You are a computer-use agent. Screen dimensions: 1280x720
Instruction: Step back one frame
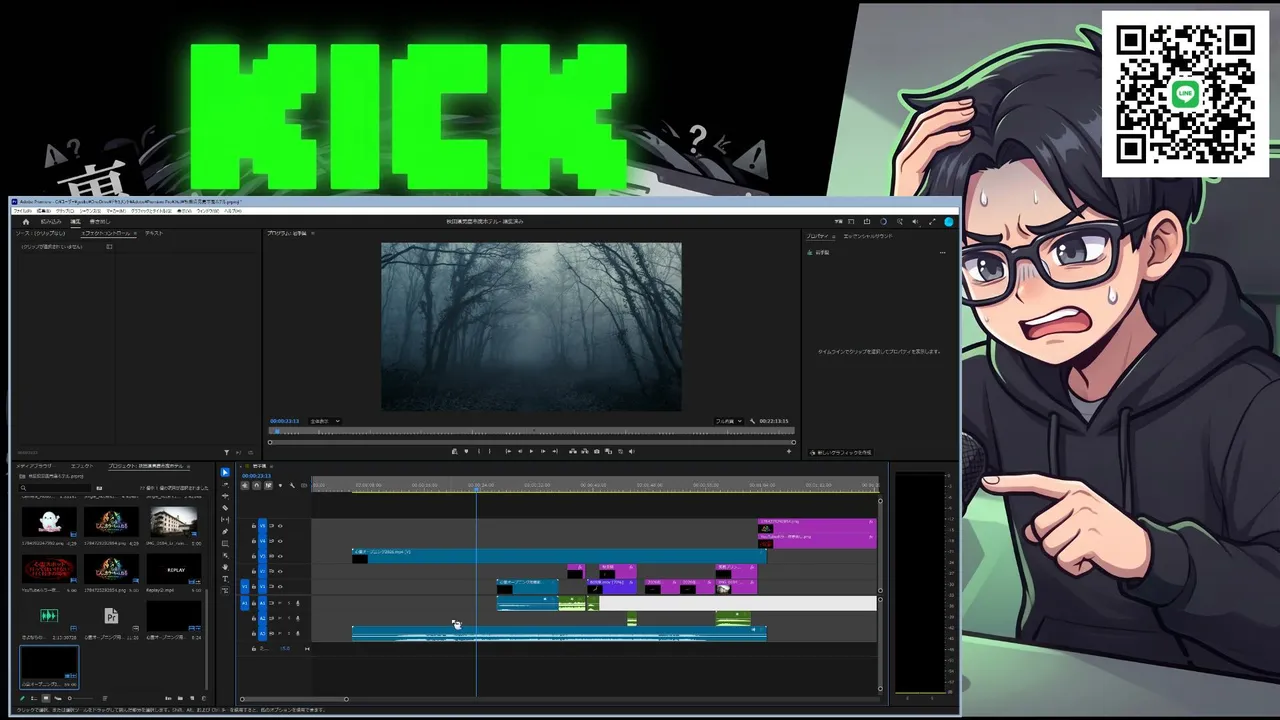(520, 451)
